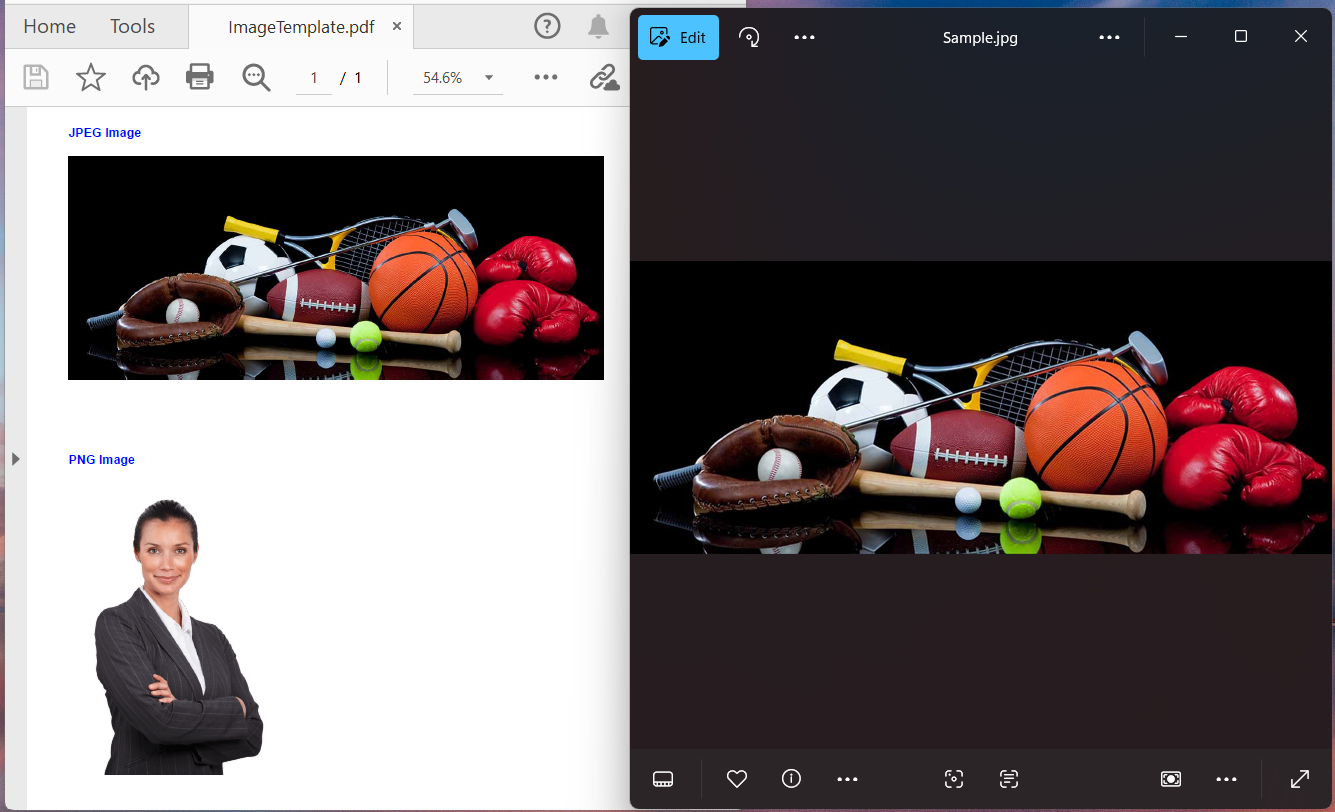Open more options in the PDF toolbar
The height and width of the screenshot is (812, 1335).
click(544, 77)
